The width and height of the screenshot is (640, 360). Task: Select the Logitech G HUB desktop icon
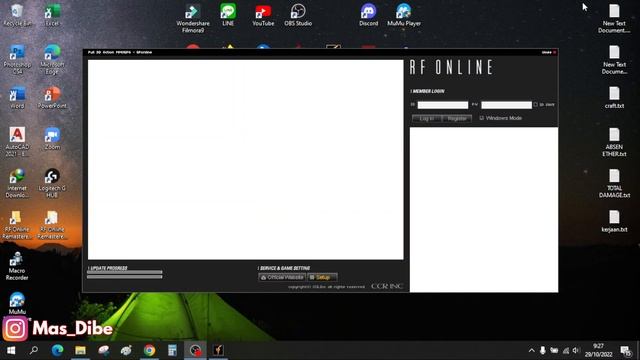[52, 183]
